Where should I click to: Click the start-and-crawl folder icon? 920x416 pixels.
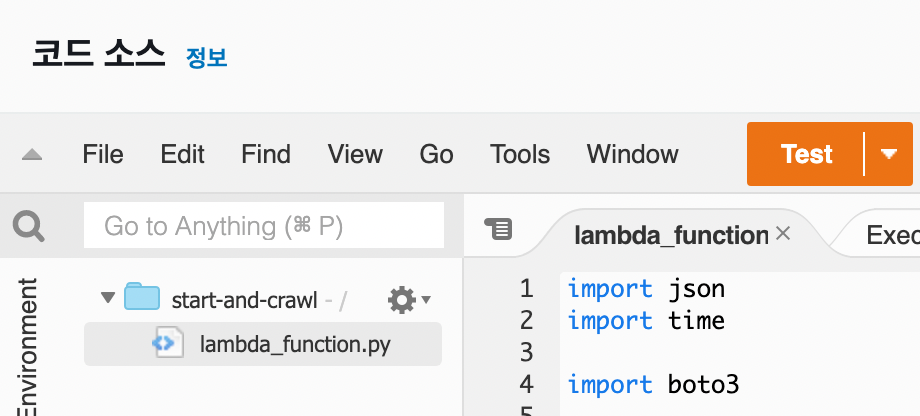pos(142,298)
